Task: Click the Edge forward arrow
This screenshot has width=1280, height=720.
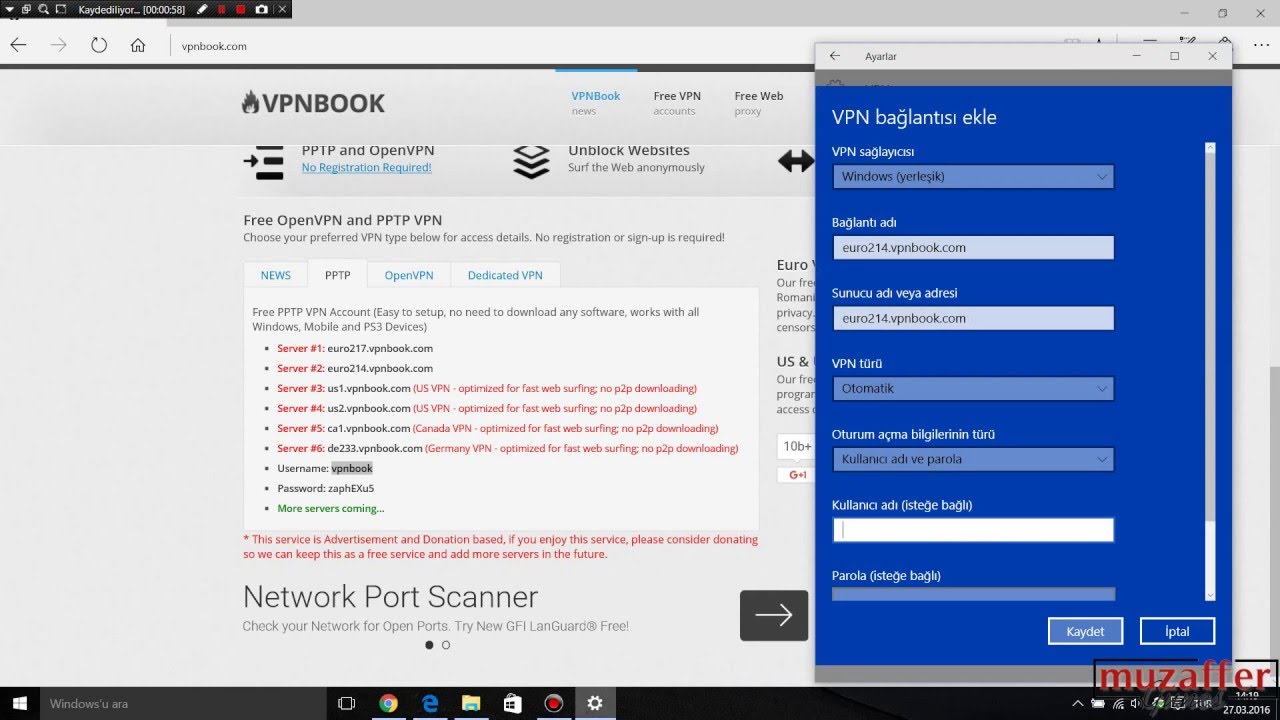Action: tap(59, 45)
